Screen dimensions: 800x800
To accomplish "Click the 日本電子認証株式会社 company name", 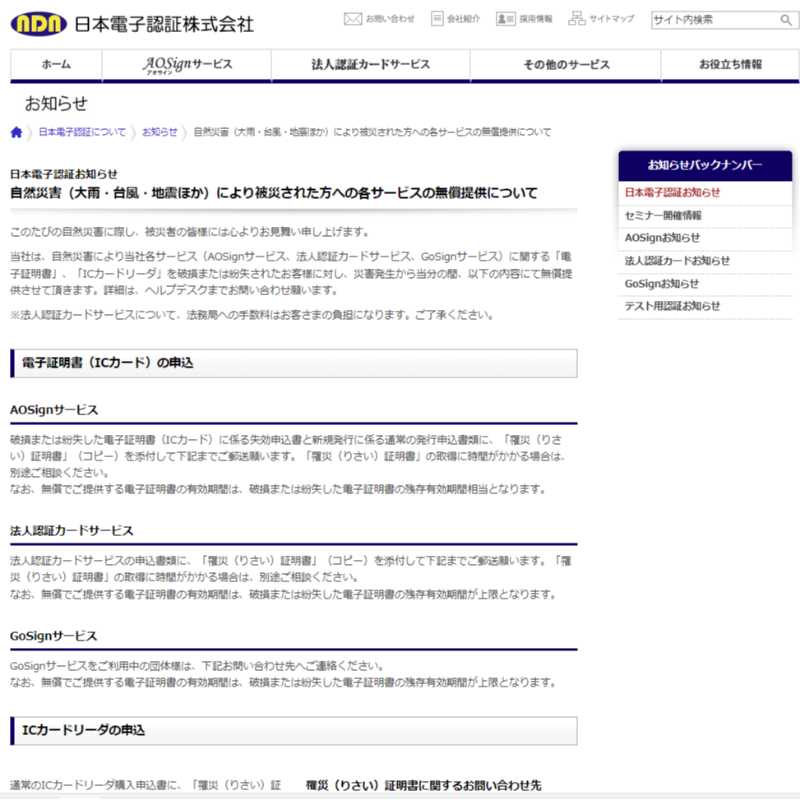I will 164,24.
